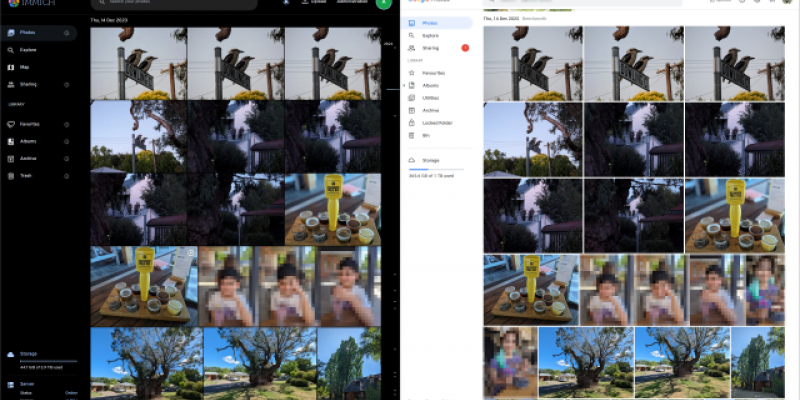The height and width of the screenshot is (400, 800).
Task: Click the red Sharing notification badge
Action: pyautogui.click(x=465, y=48)
